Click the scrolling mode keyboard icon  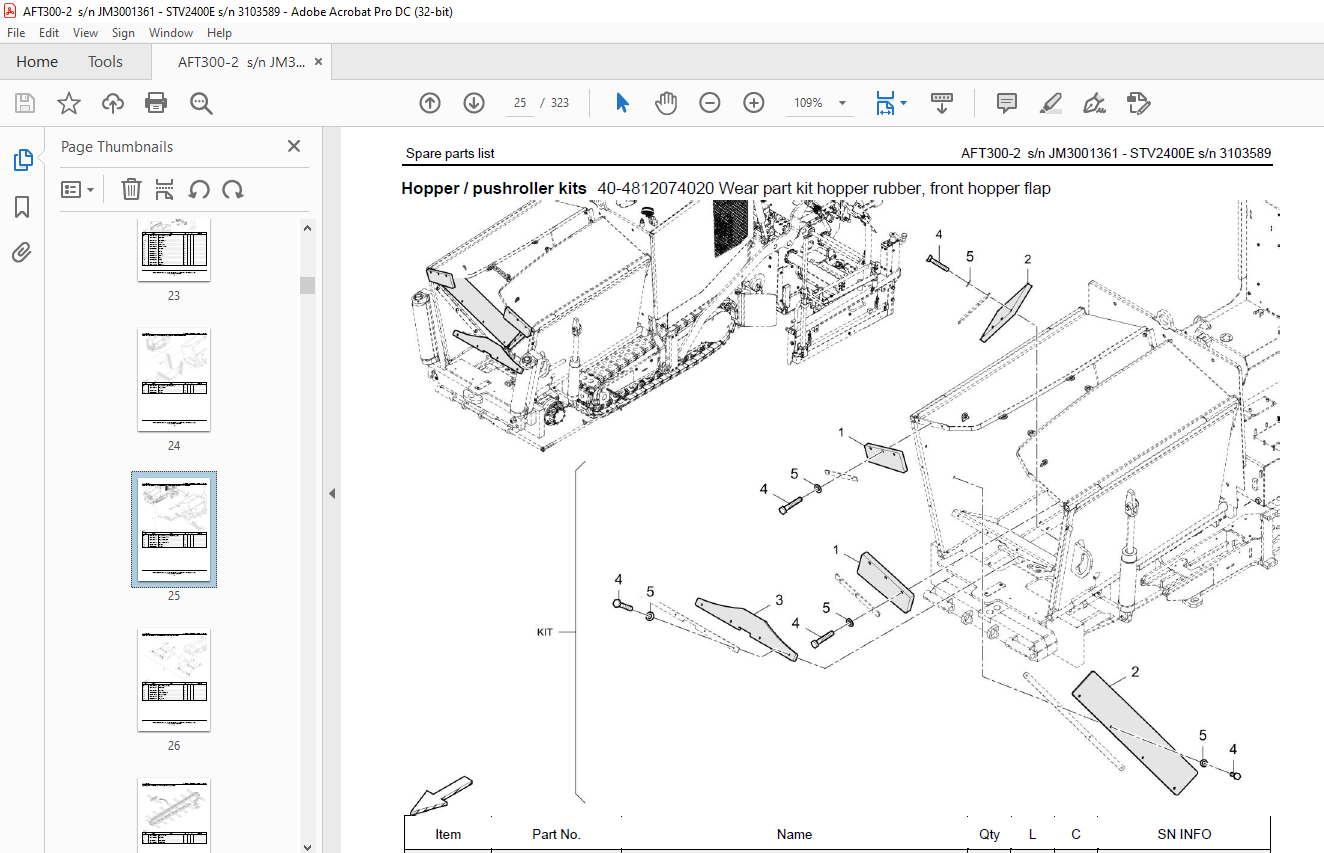[941, 103]
